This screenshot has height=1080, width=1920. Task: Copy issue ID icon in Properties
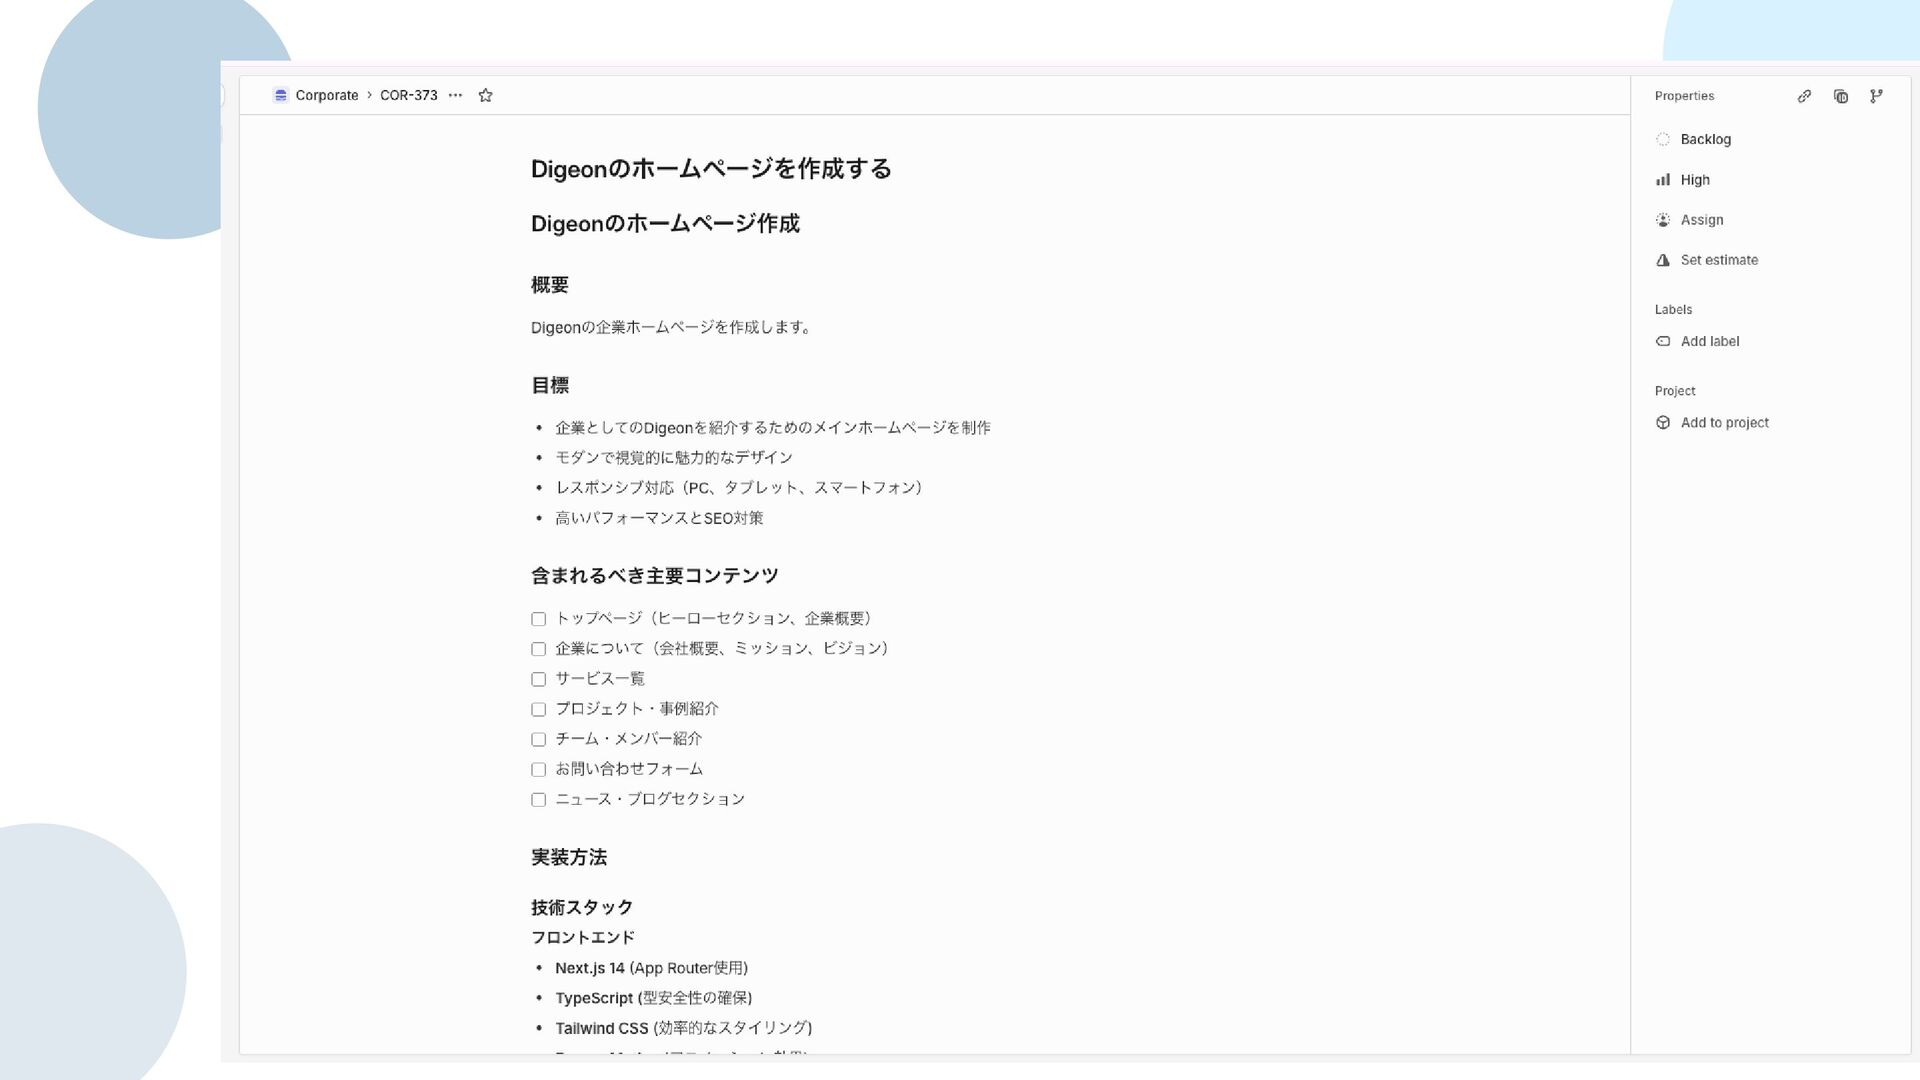click(1840, 96)
